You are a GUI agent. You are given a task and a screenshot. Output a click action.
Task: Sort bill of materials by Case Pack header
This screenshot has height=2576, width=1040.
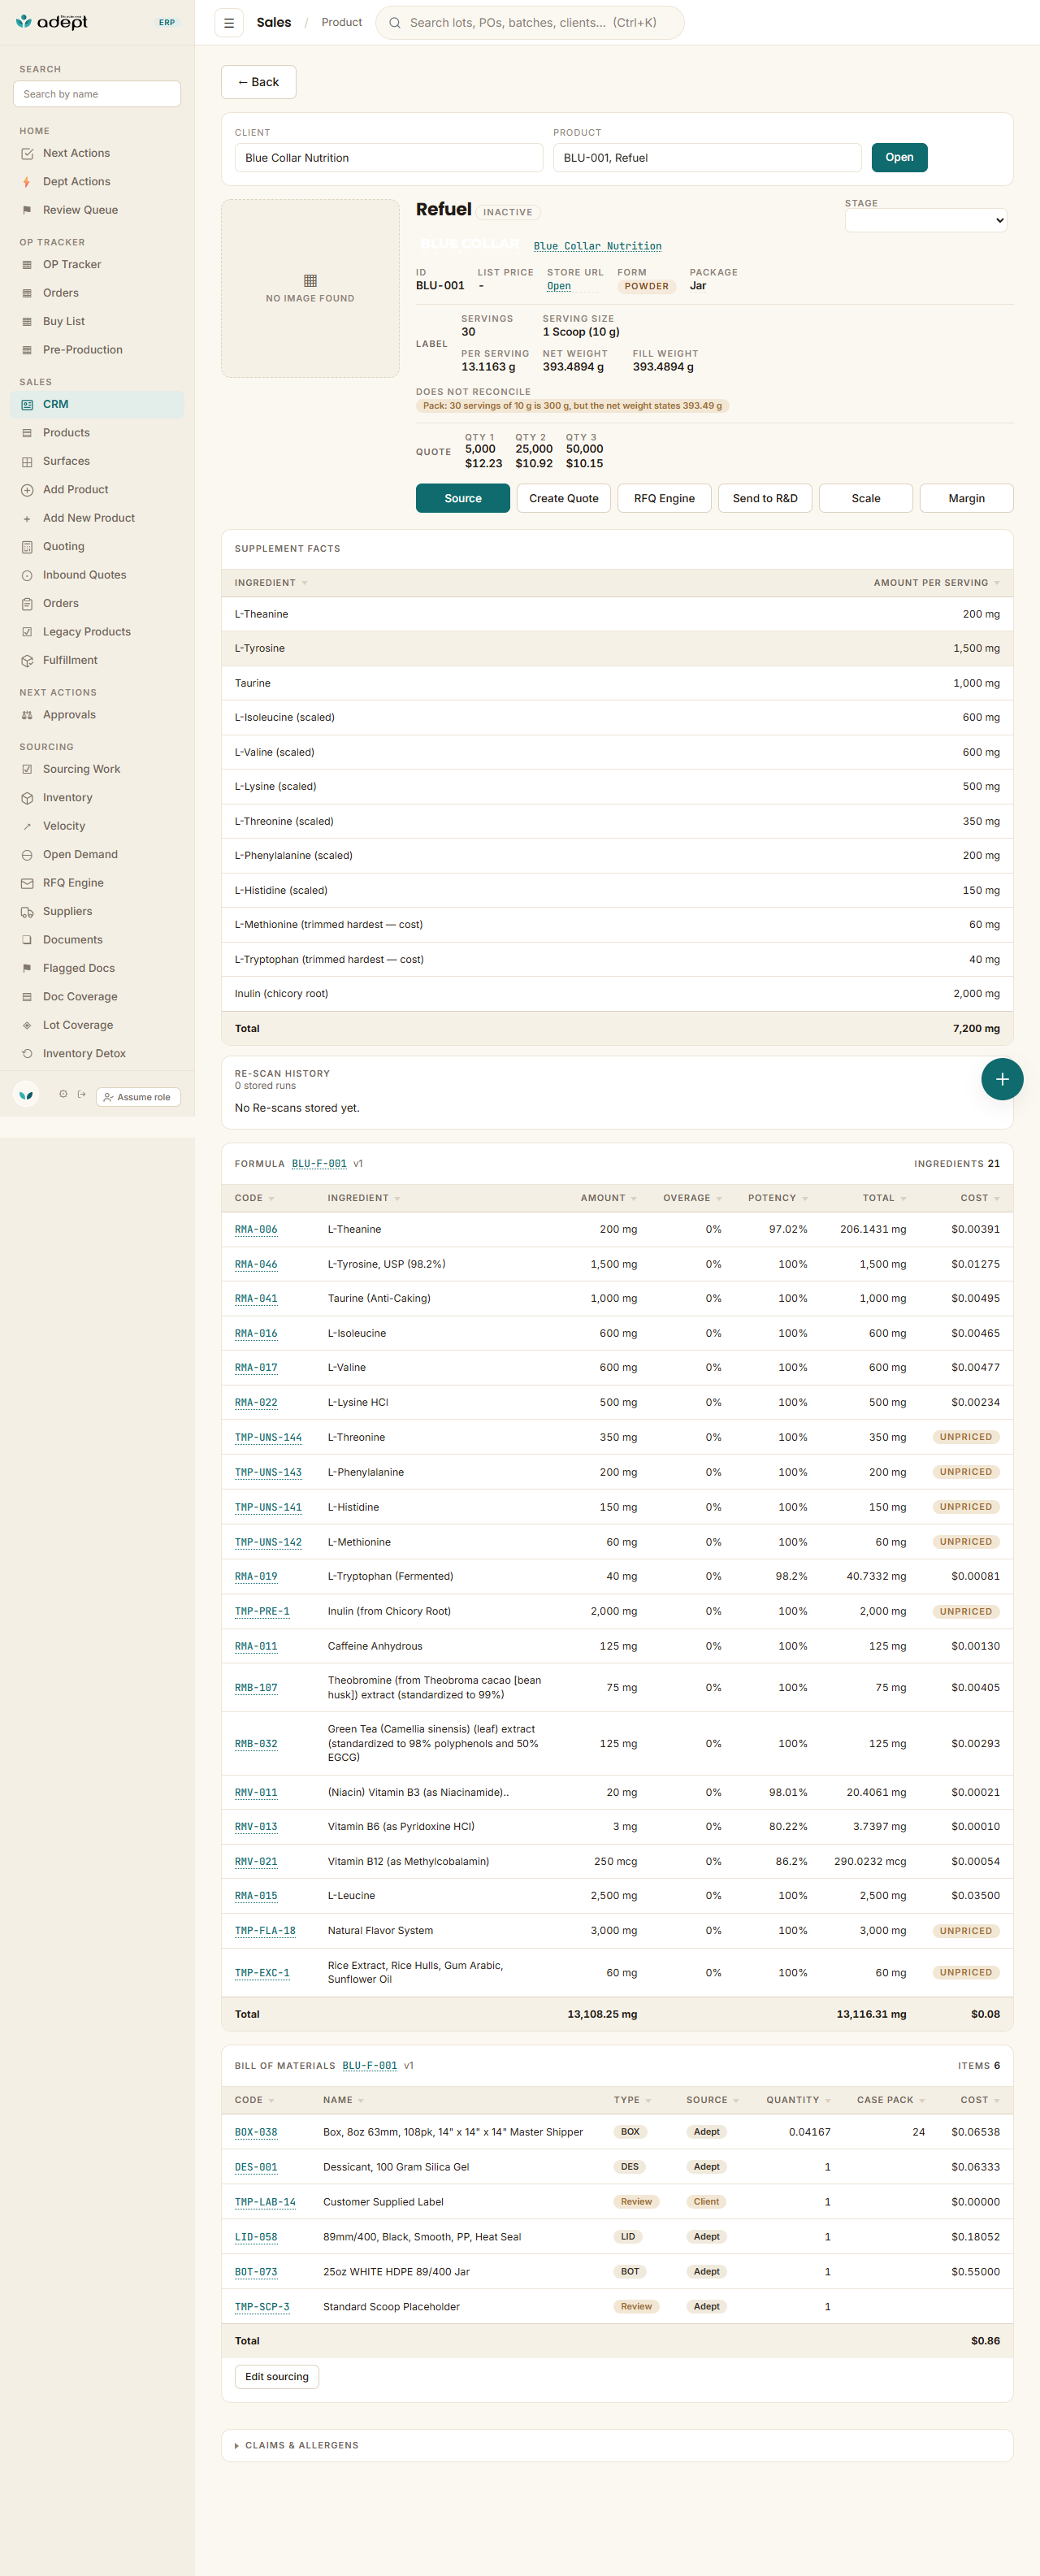890,2100
